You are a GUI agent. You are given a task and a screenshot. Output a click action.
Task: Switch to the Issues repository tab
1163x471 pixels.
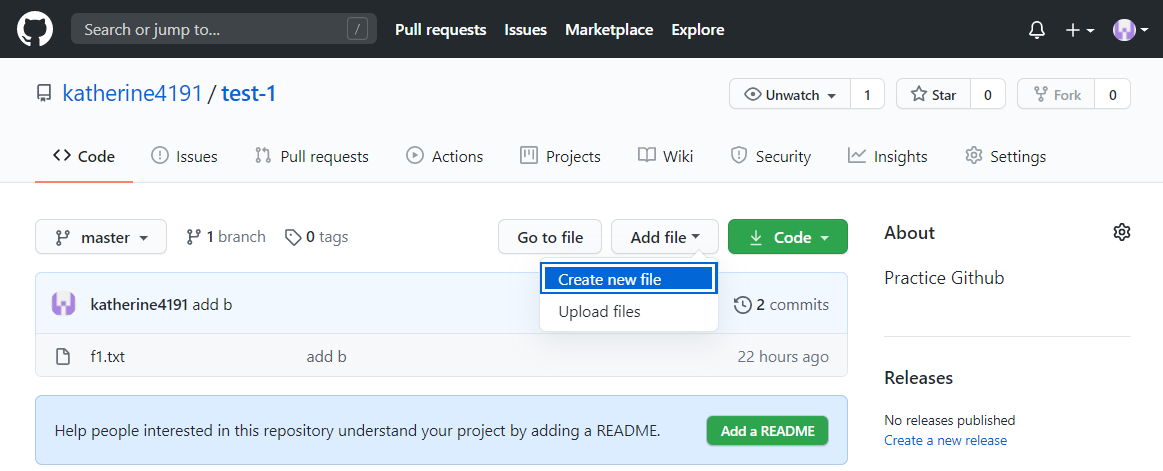point(184,156)
